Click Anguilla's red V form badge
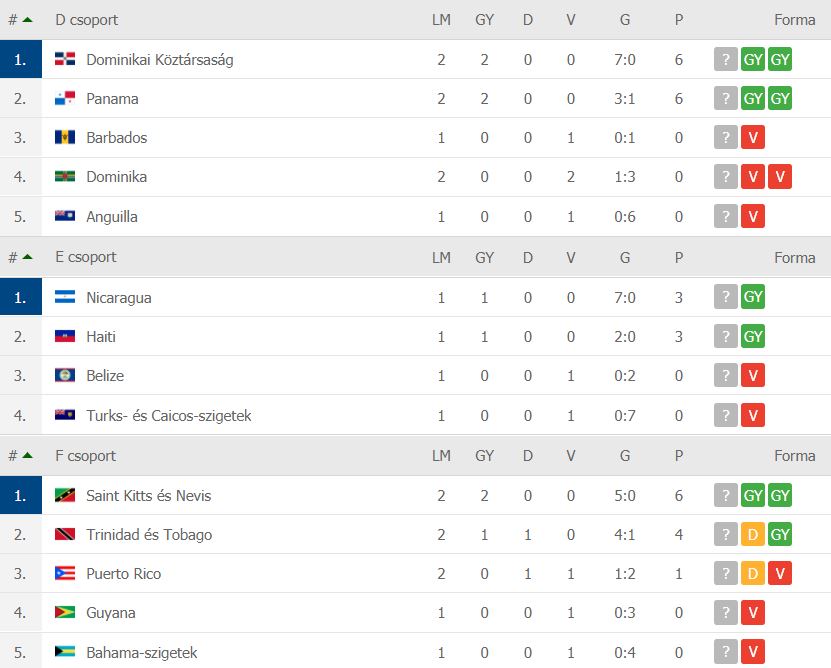The height and width of the screenshot is (668, 831). pyautogui.click(x=753, y=216)
